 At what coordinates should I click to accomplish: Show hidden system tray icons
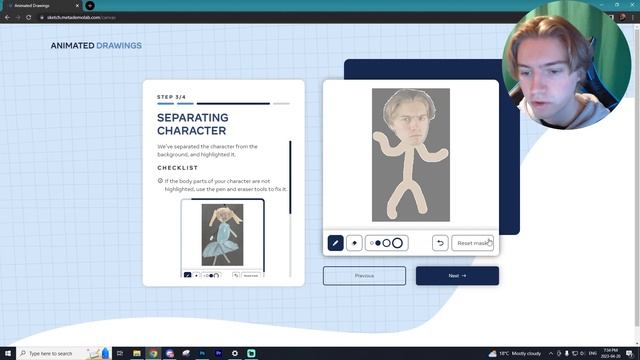[x=550, y=353]
